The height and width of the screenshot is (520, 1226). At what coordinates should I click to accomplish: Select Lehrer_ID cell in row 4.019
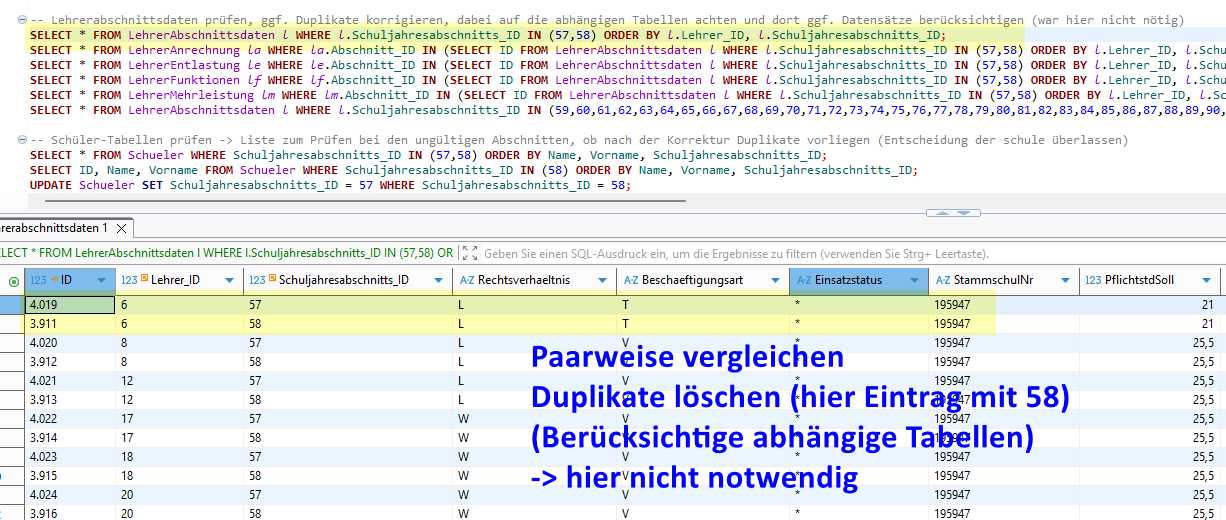coord(179,306)
